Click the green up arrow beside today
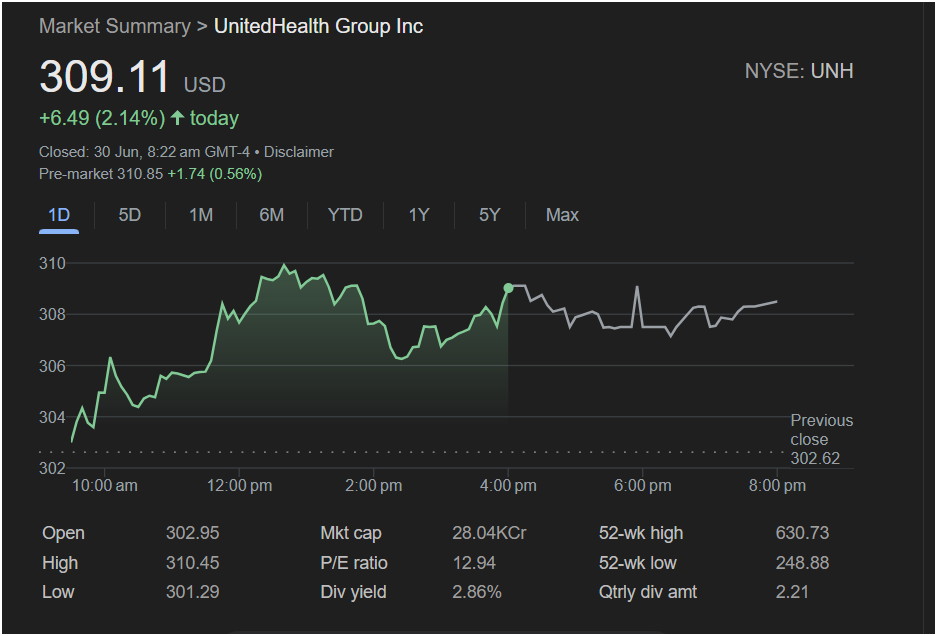This screenshot has width=937, height=636. click(x=177, y=118)
